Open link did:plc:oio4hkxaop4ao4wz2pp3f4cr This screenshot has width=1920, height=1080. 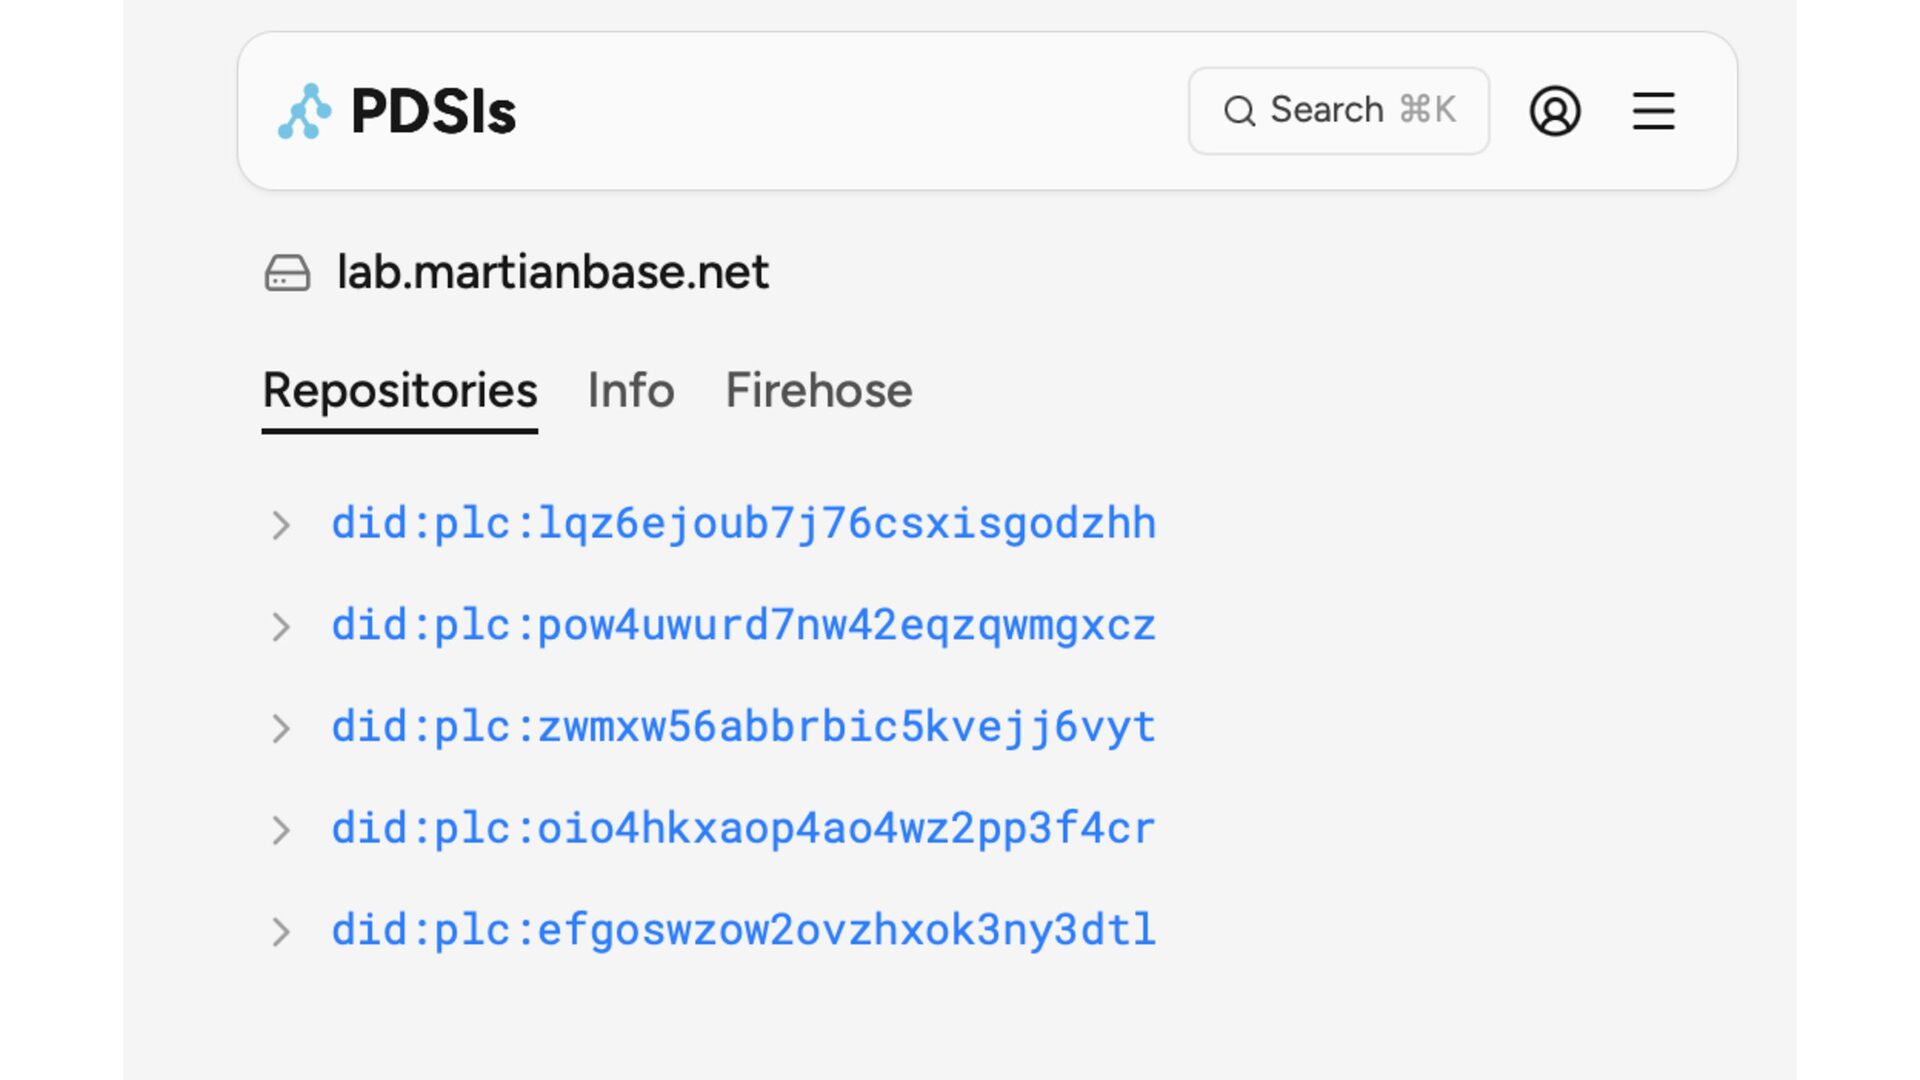[743, 829]
